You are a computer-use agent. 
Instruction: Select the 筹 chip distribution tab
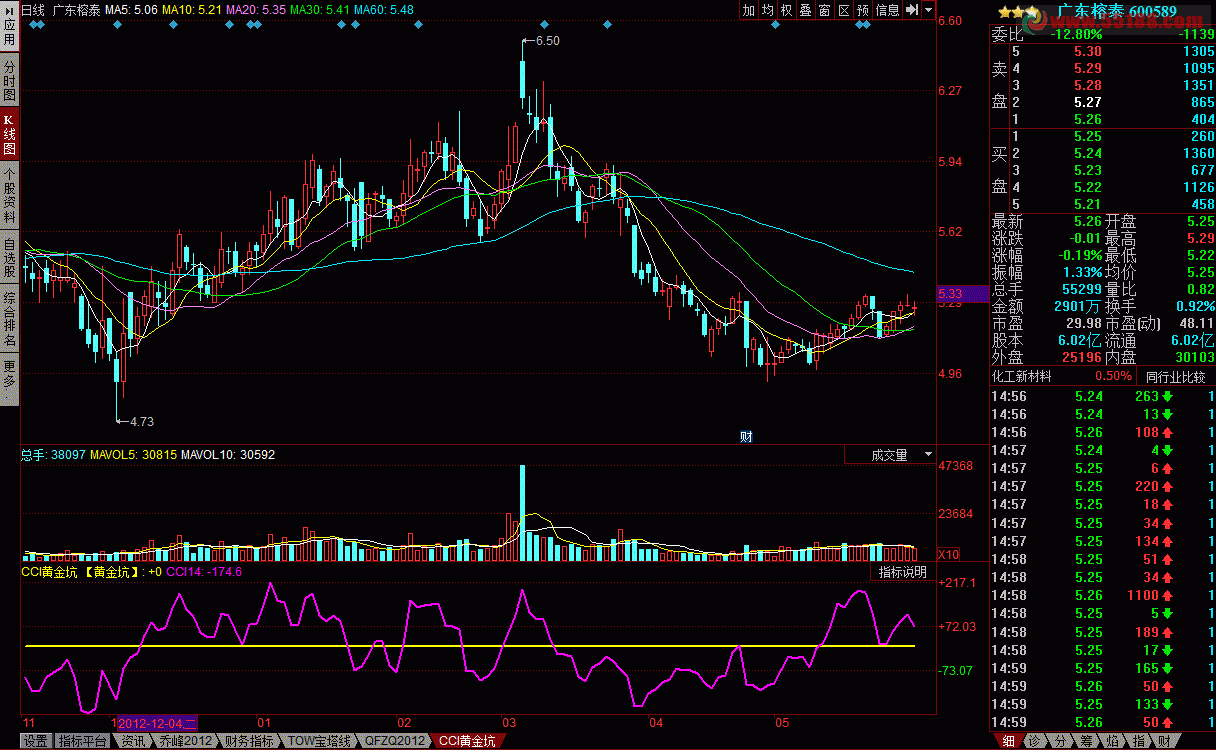tap(1086, 741)
